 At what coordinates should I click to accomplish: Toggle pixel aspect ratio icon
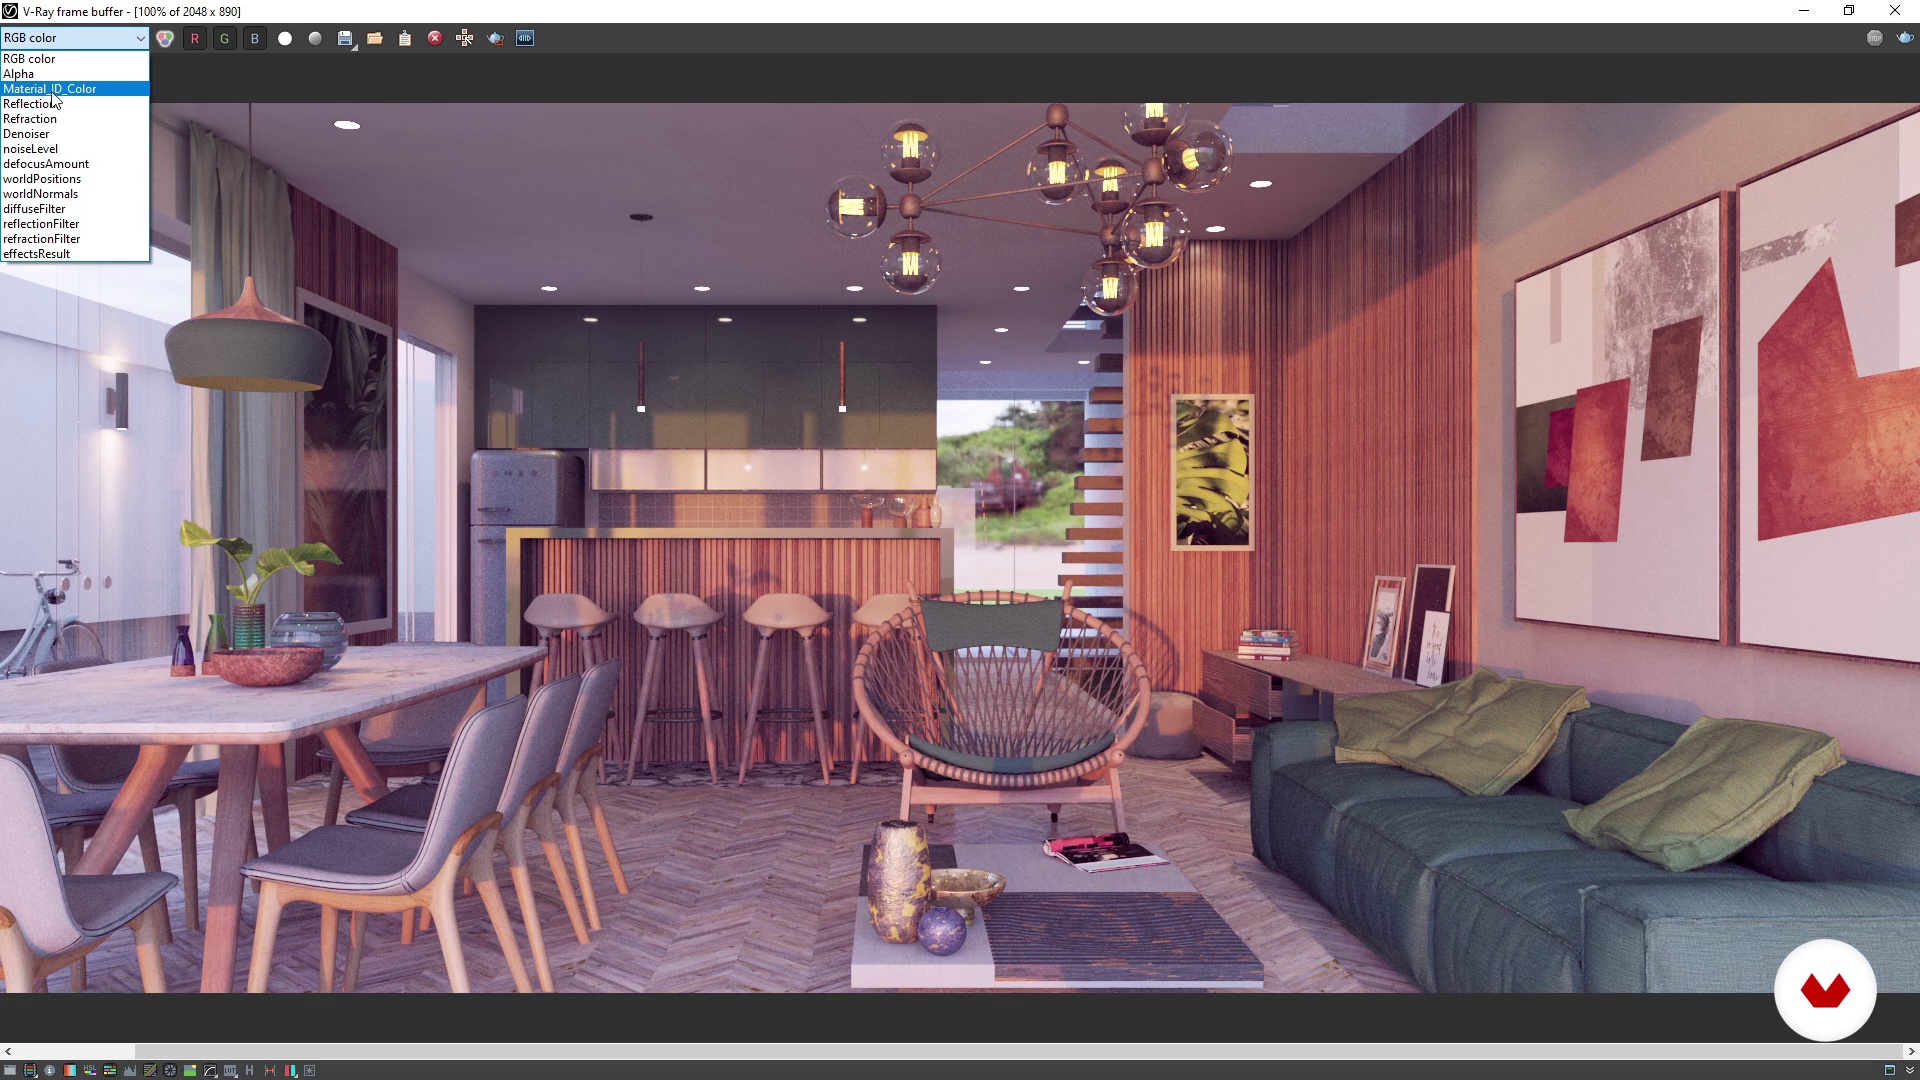point(270,1070)
